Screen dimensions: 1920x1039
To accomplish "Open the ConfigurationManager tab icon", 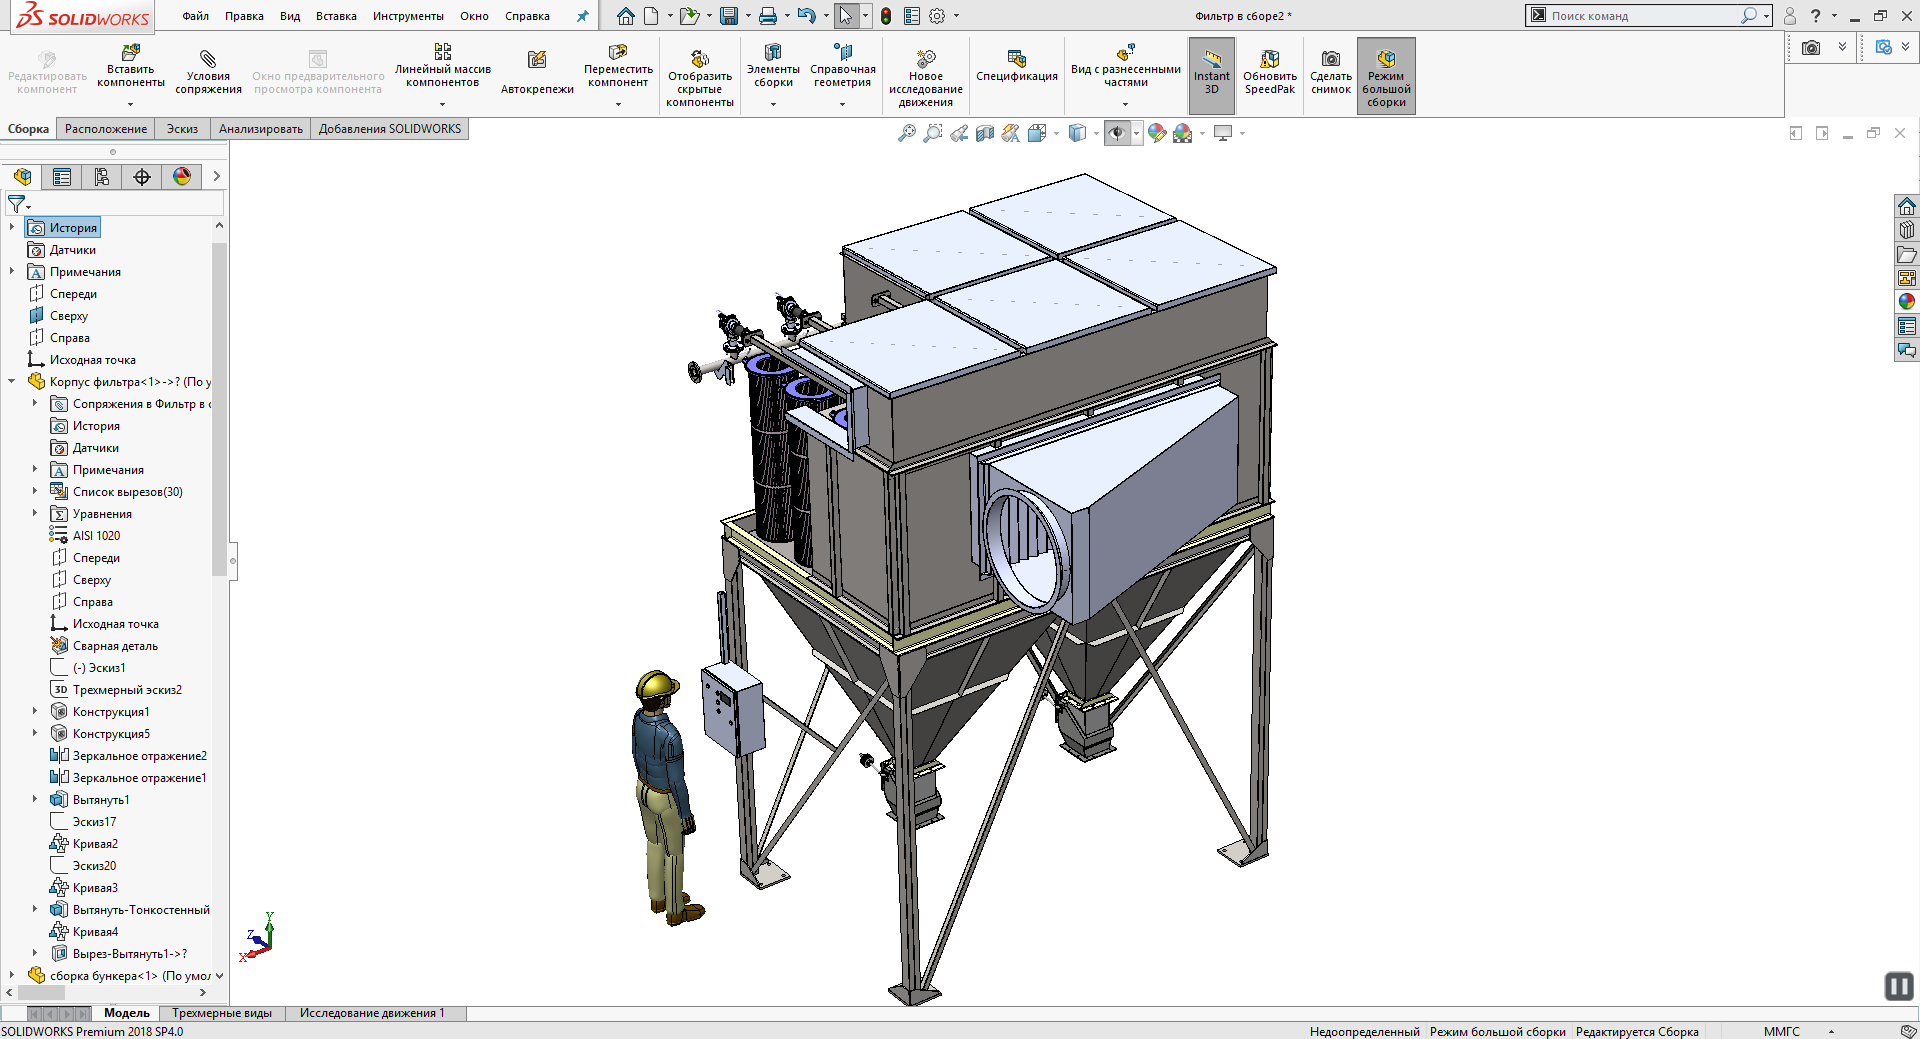I will point(102,177).
